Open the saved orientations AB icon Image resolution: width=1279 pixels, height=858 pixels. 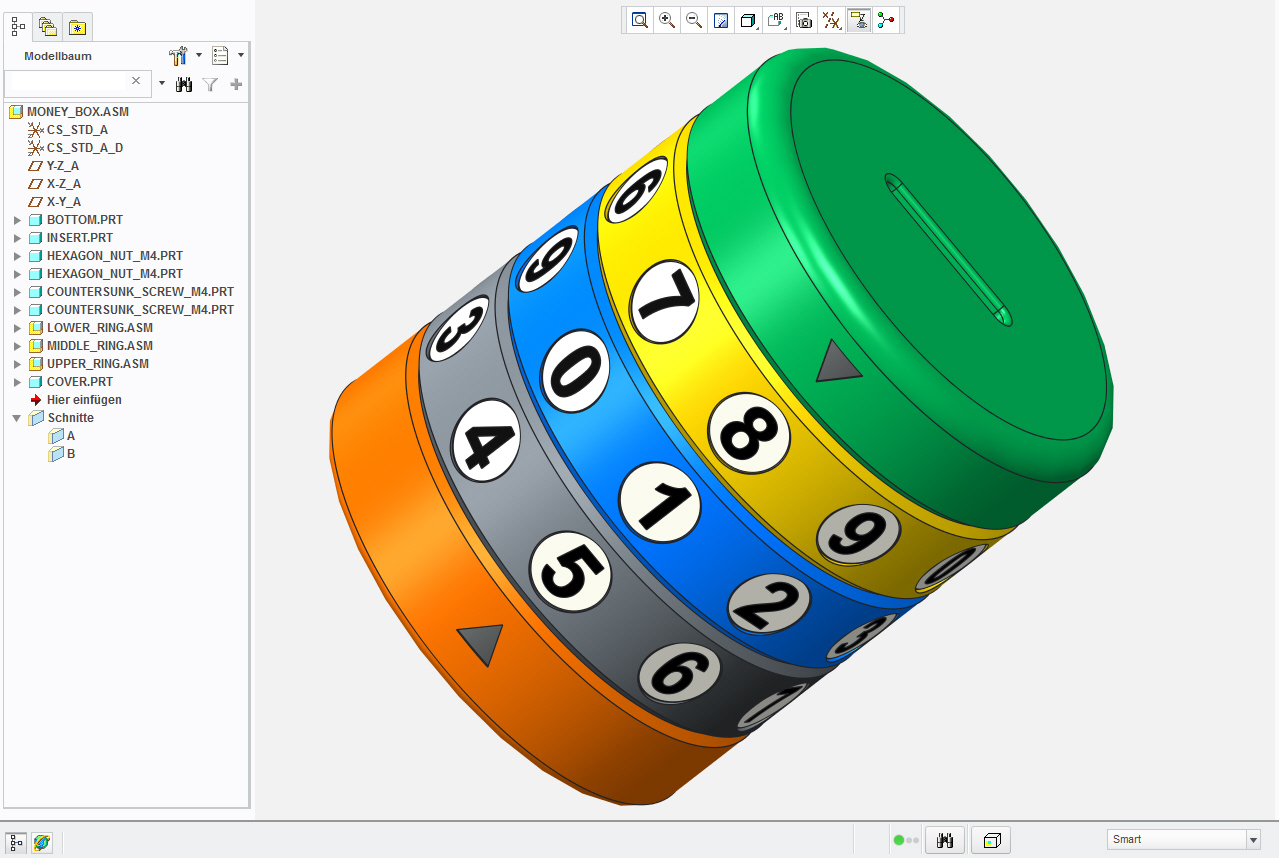776,20
